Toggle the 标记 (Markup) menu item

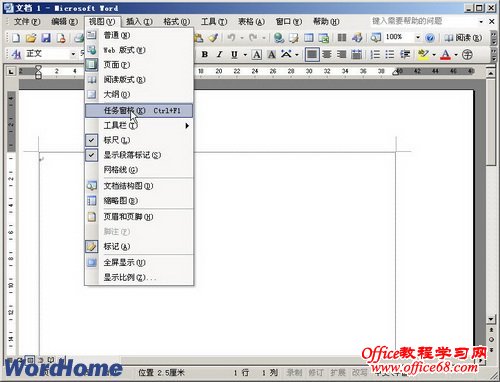pos(139,246)
